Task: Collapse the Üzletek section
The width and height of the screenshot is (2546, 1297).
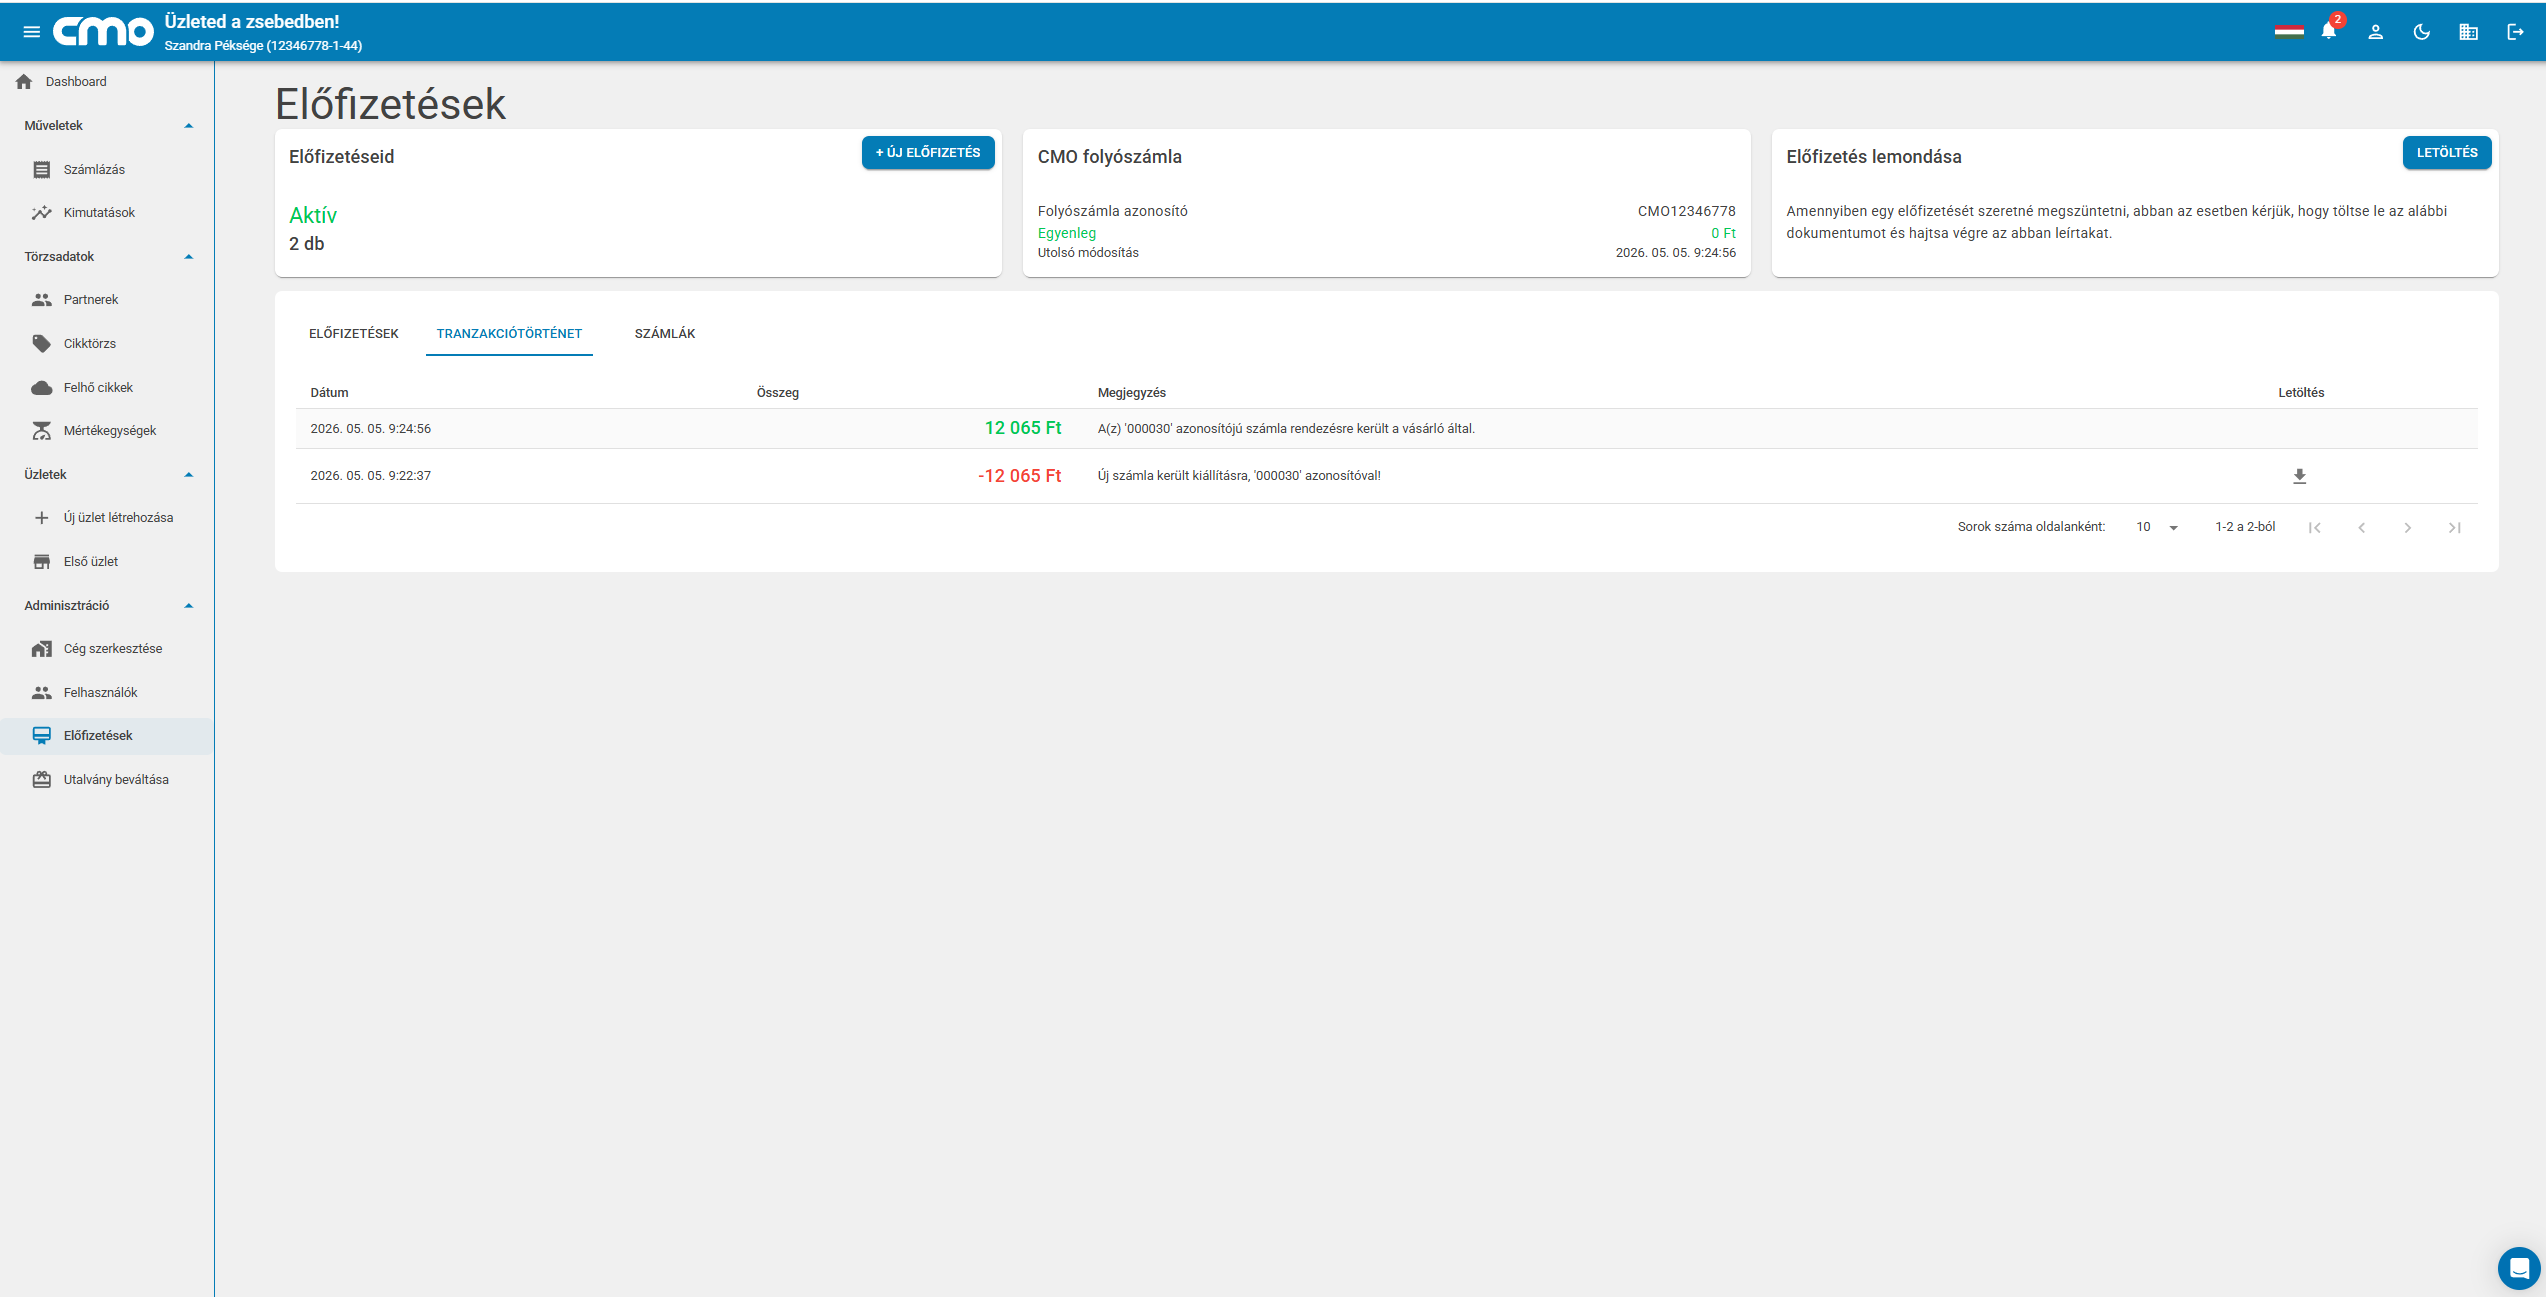Action: 188,475
